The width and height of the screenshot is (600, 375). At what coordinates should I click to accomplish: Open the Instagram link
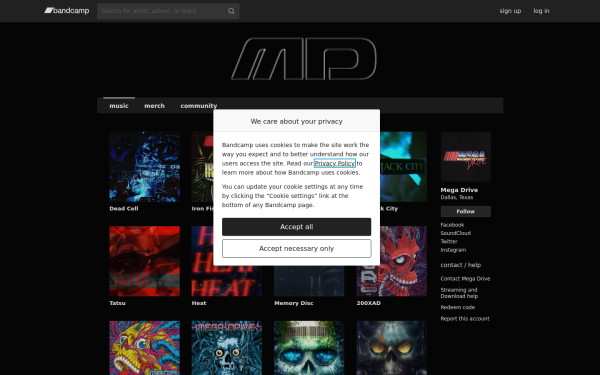coord(453,250)
